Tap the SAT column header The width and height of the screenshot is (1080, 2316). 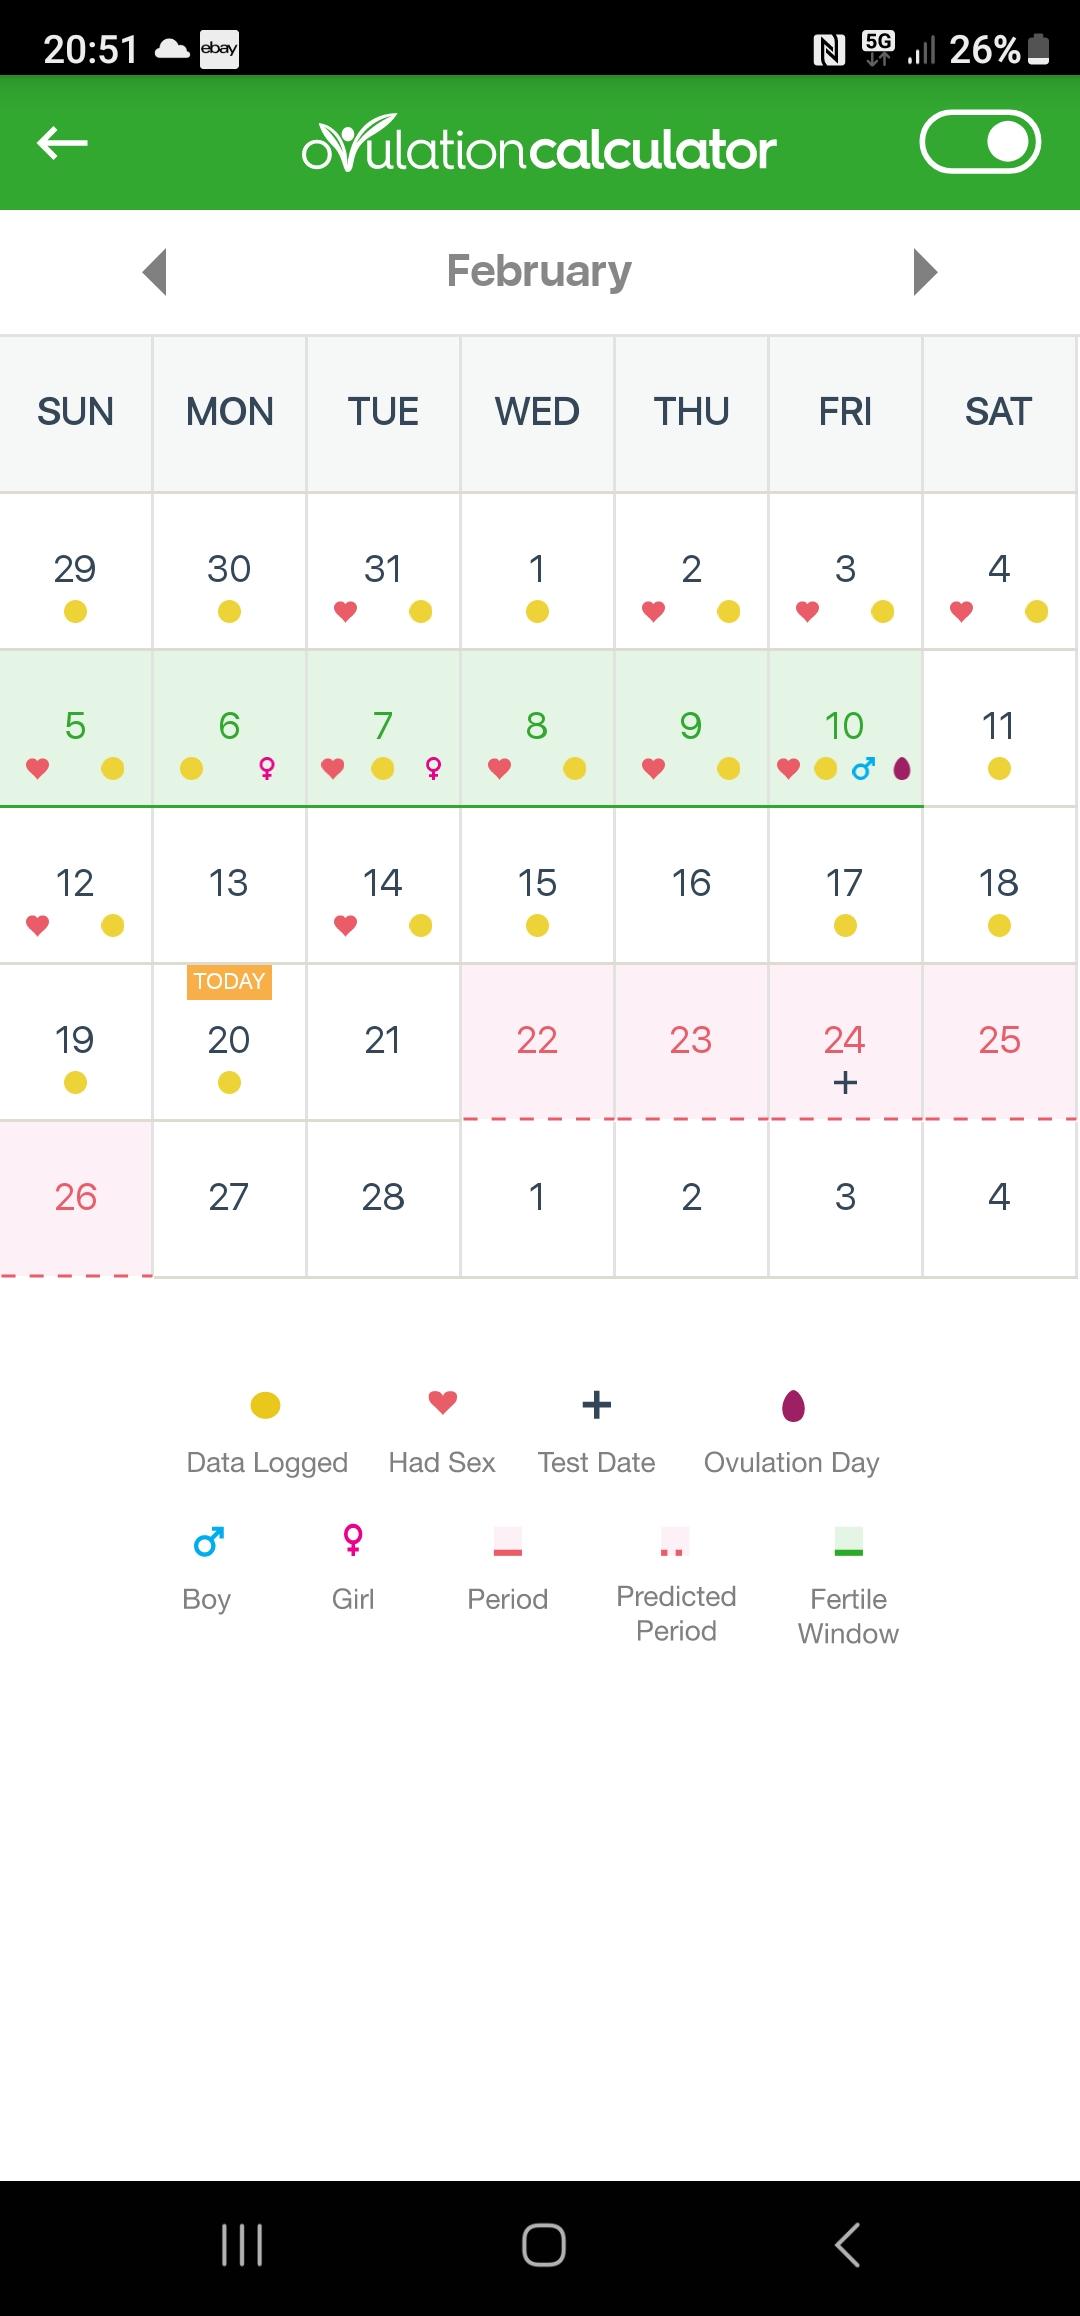point(998,412)
